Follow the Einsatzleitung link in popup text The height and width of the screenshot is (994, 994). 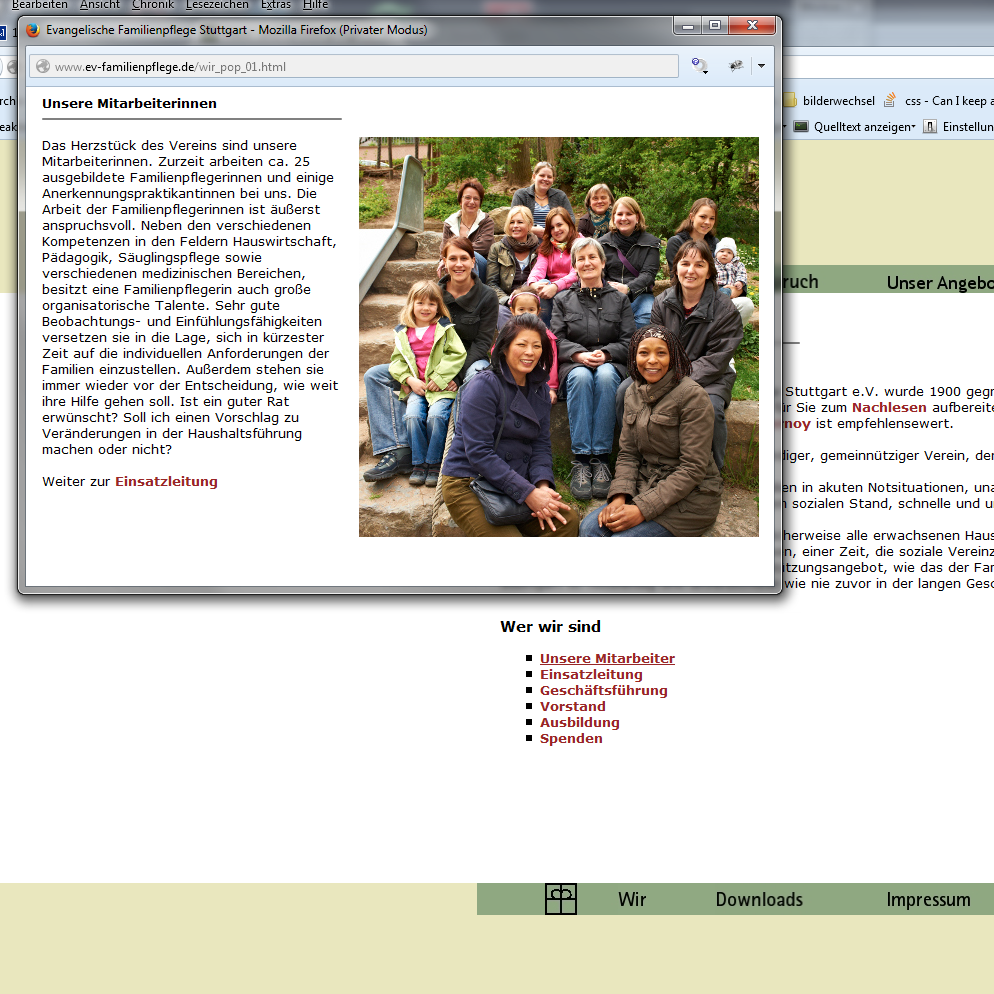166,482
